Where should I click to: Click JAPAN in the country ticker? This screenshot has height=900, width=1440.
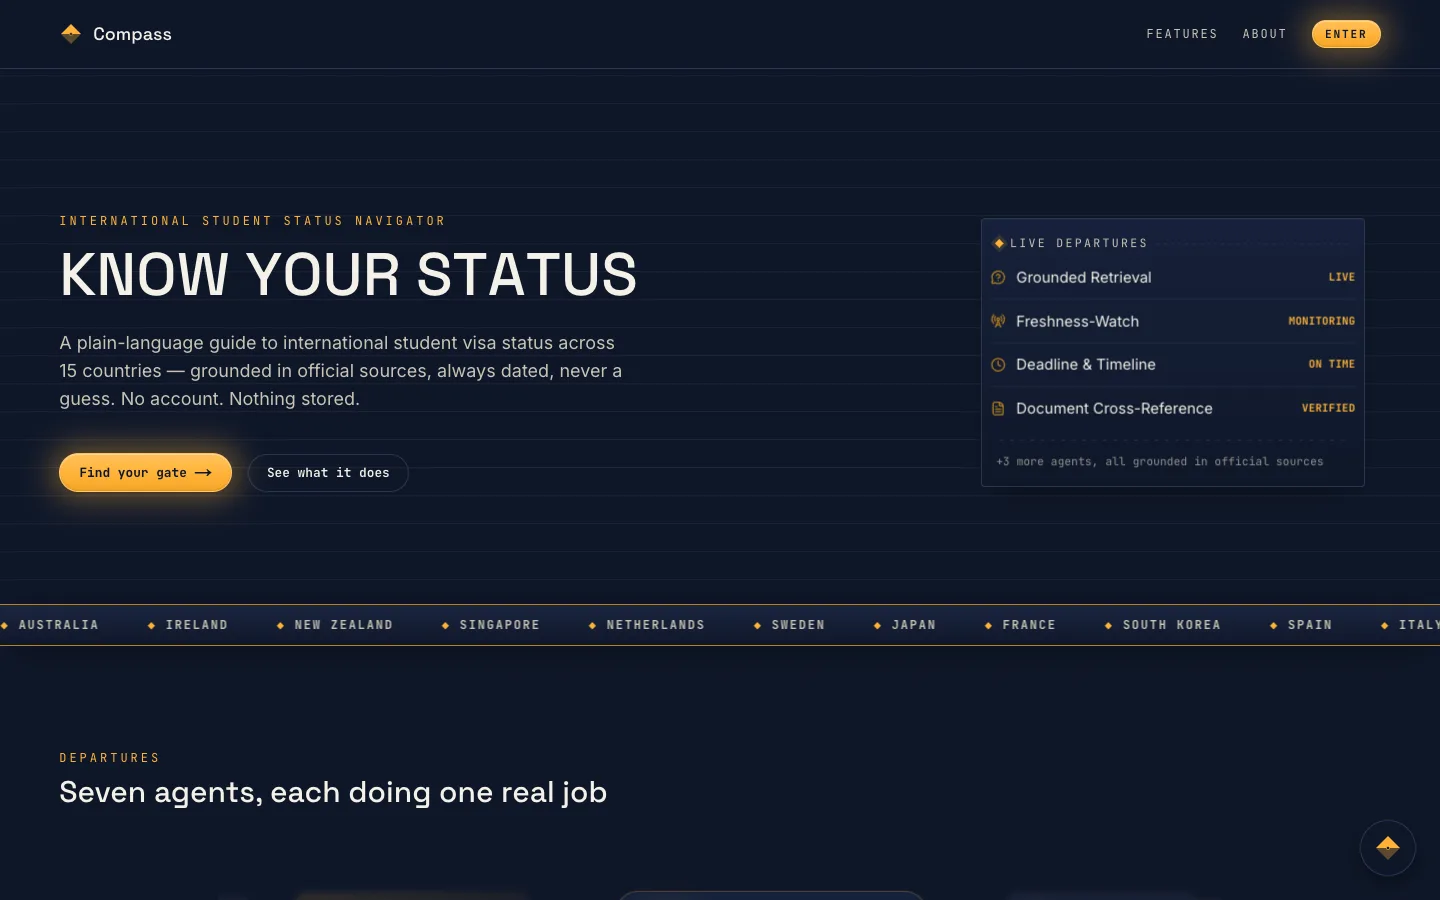913,625
